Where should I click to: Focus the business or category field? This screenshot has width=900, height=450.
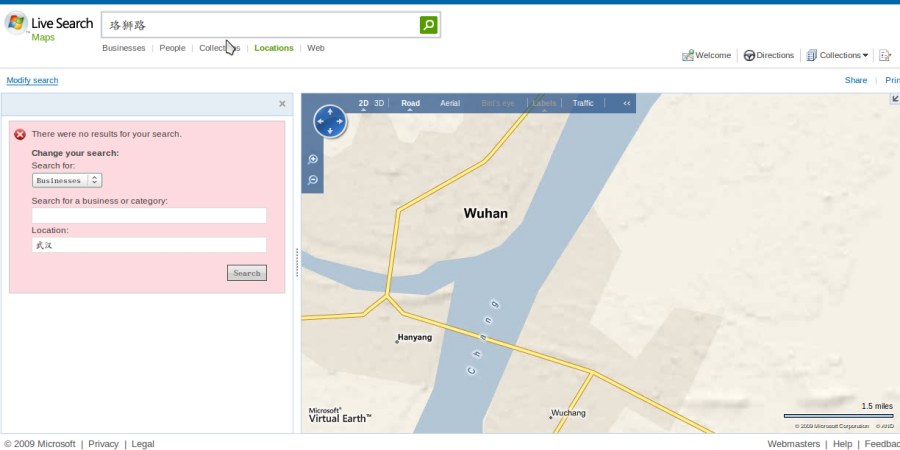[x=149, y=216]
